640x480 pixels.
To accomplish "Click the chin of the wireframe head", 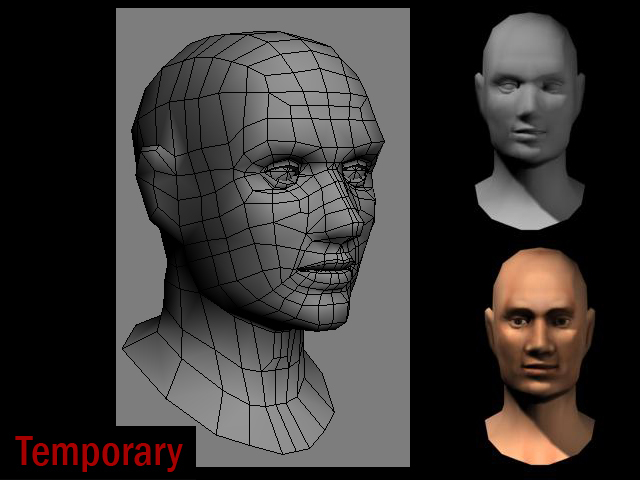I will pos(325,312).
